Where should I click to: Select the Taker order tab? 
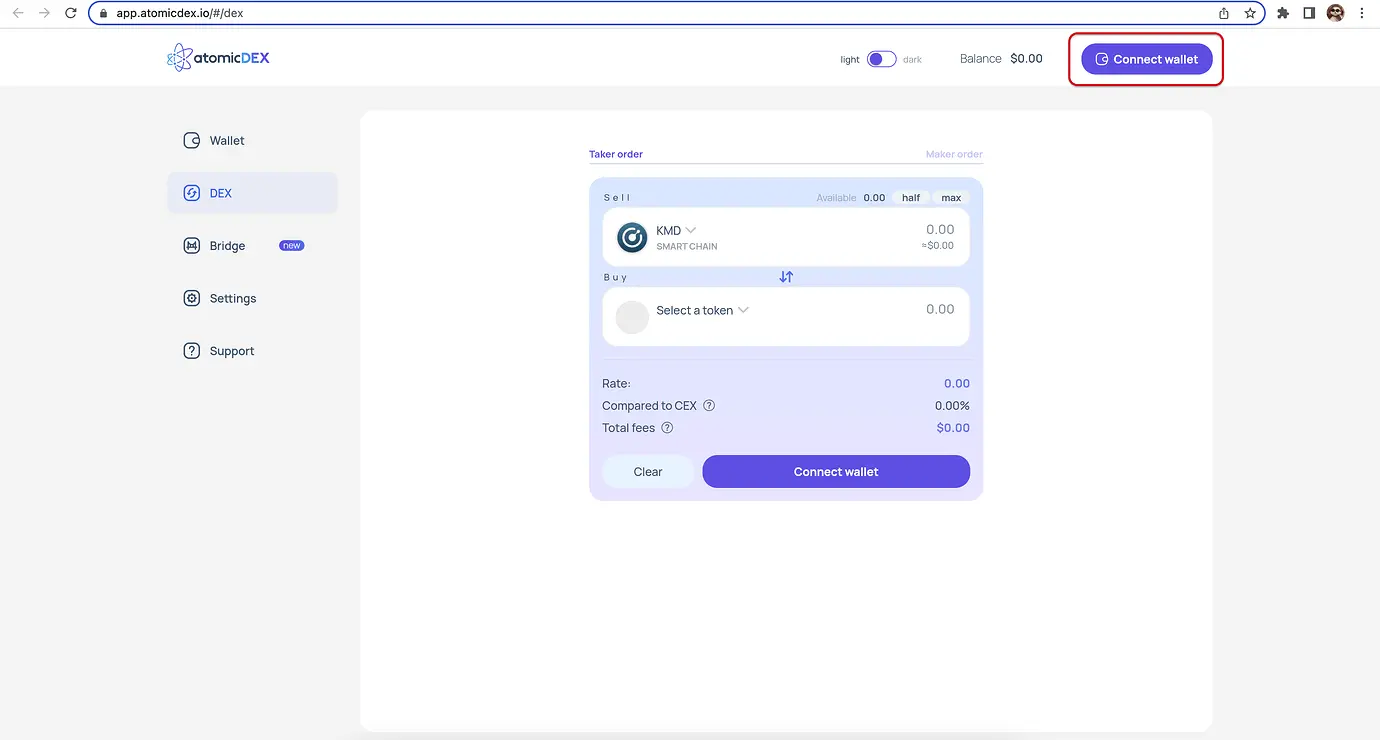615,154
